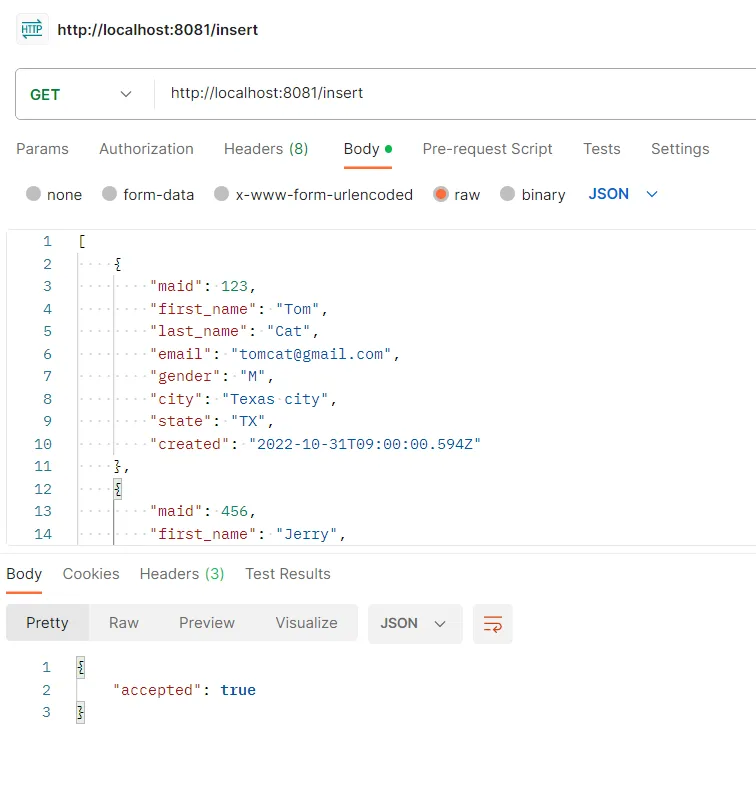Image resolution: width=756 pixels, height=785 pixels.
Task: Select the Pretty response view
Action: pos(48,623)
